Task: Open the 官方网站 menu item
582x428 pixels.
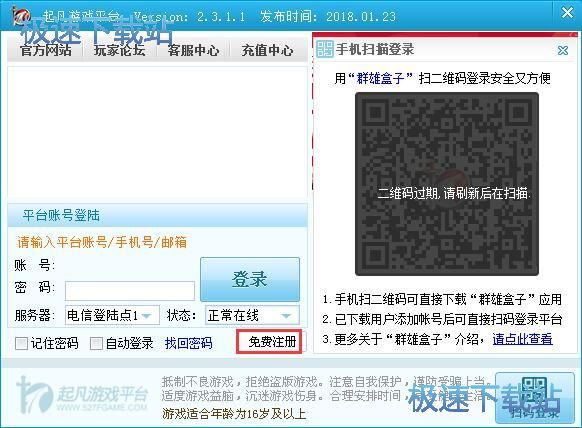Action: click(46, 50)
